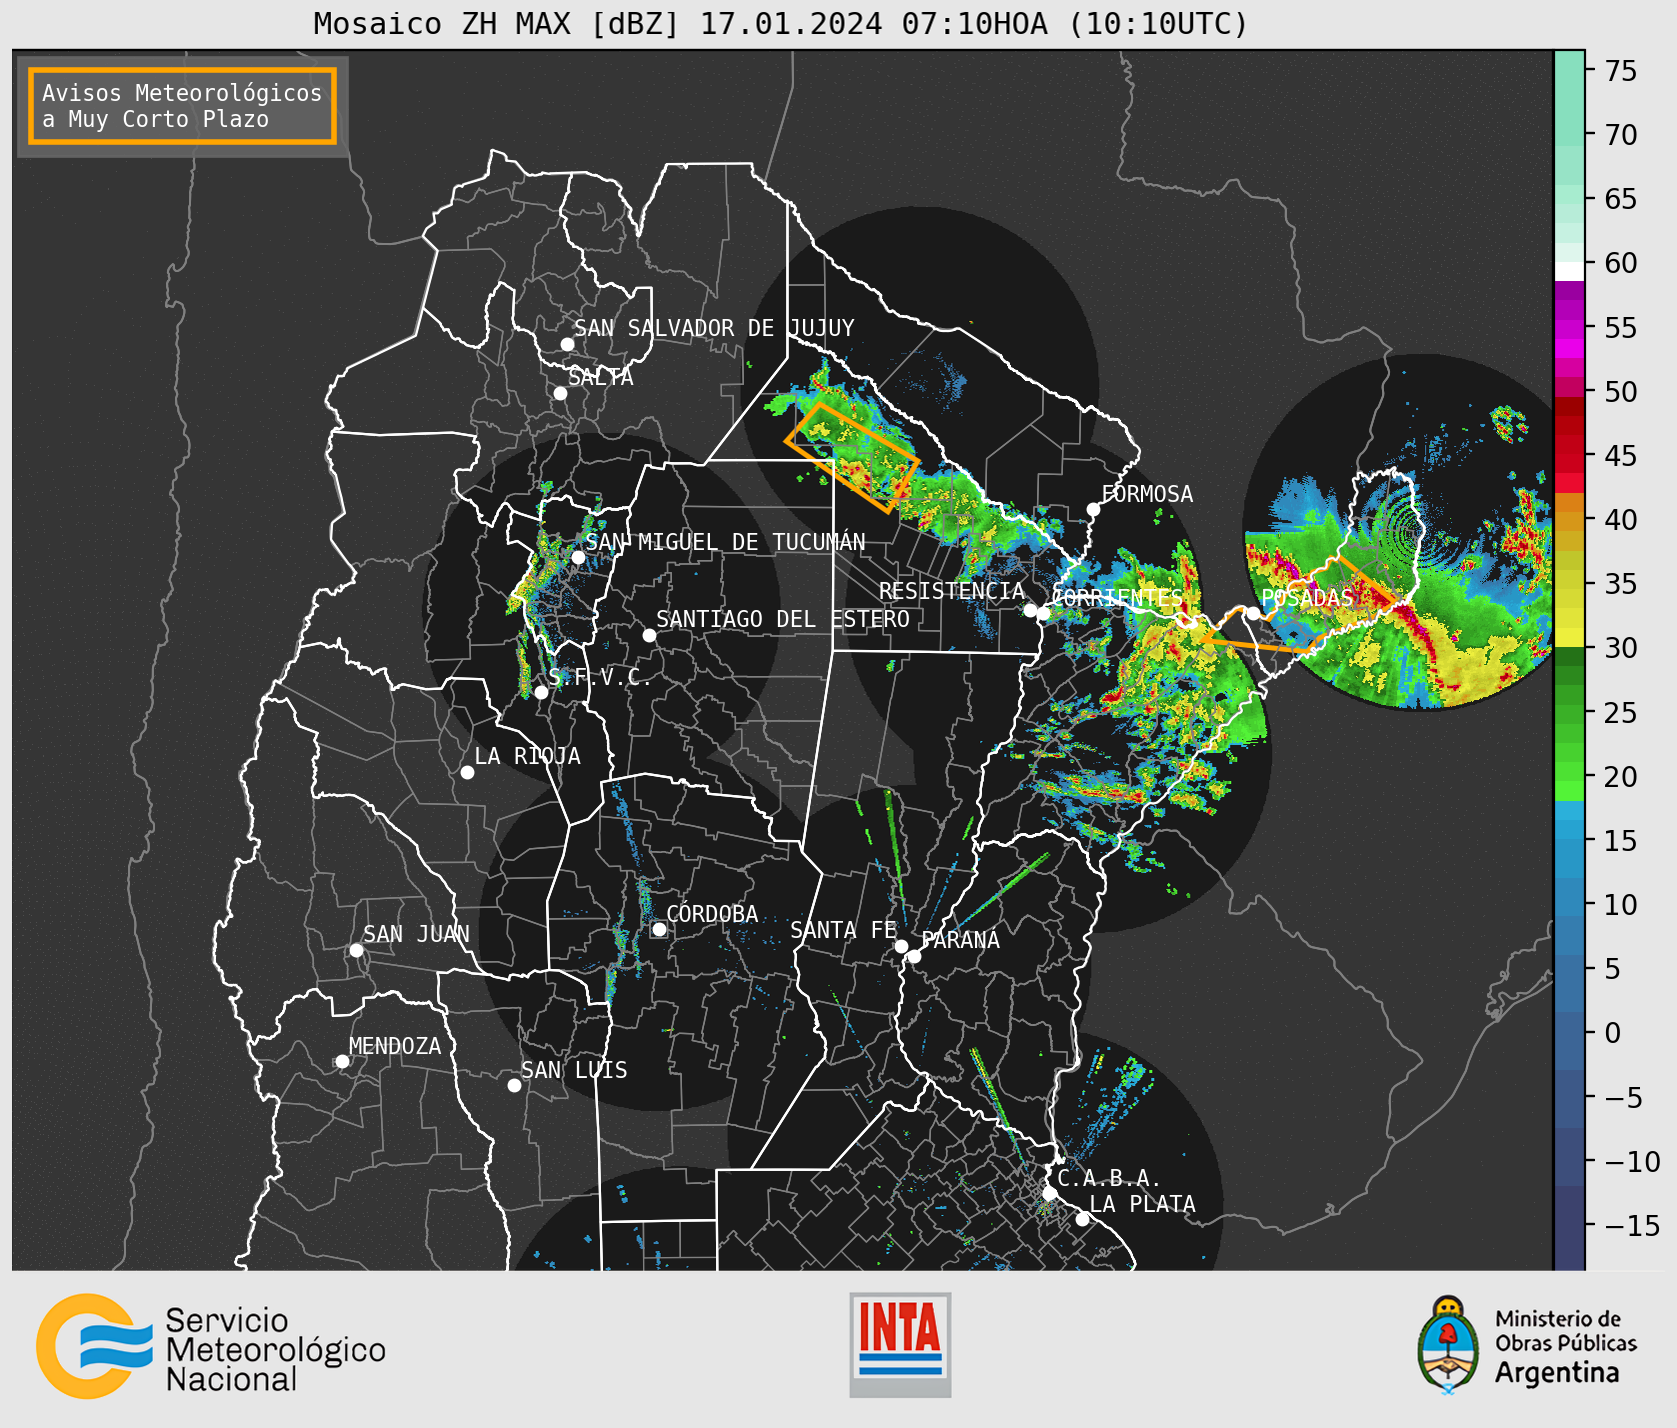Click the 45 dBZ red color band
This screenshot has width=1677, height=1428.
point(1569,455)
